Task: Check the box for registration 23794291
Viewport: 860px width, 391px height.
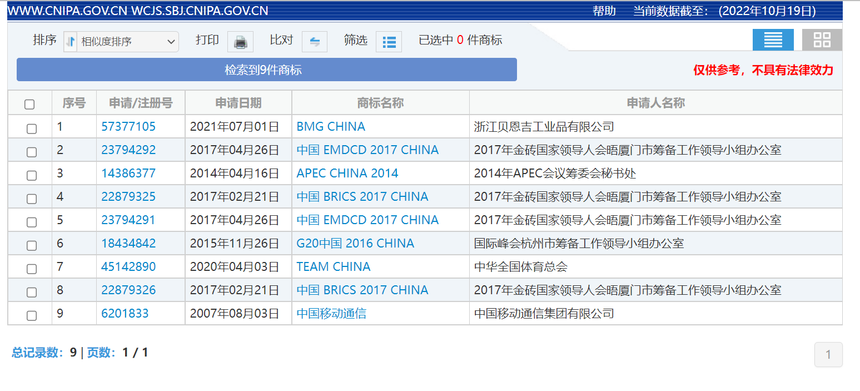Action: pyautogui.click(x=31, y=222)
